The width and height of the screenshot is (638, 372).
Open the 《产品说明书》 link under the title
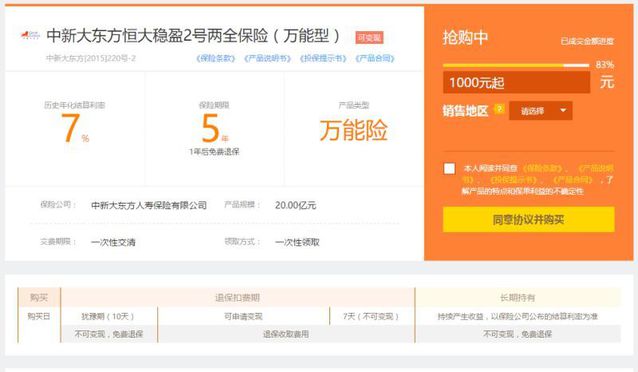267,59
